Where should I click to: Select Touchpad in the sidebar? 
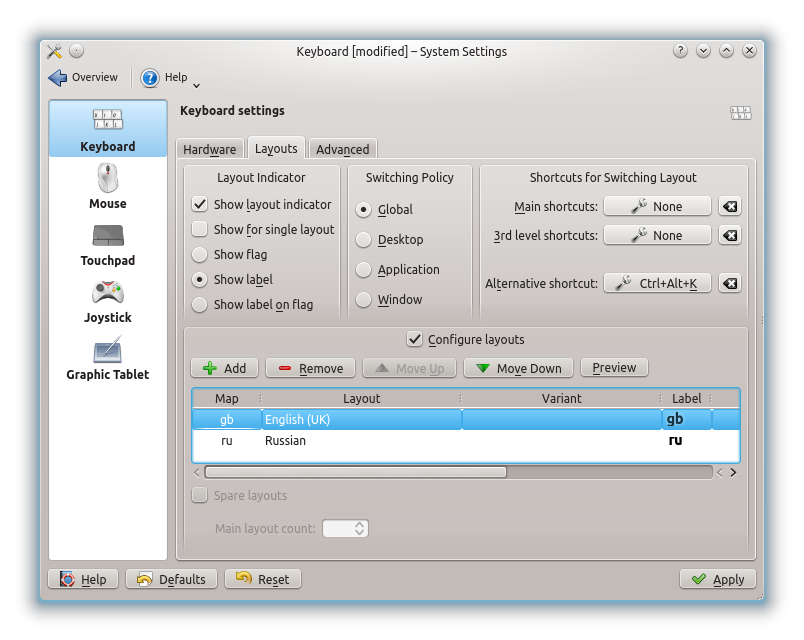107,244
